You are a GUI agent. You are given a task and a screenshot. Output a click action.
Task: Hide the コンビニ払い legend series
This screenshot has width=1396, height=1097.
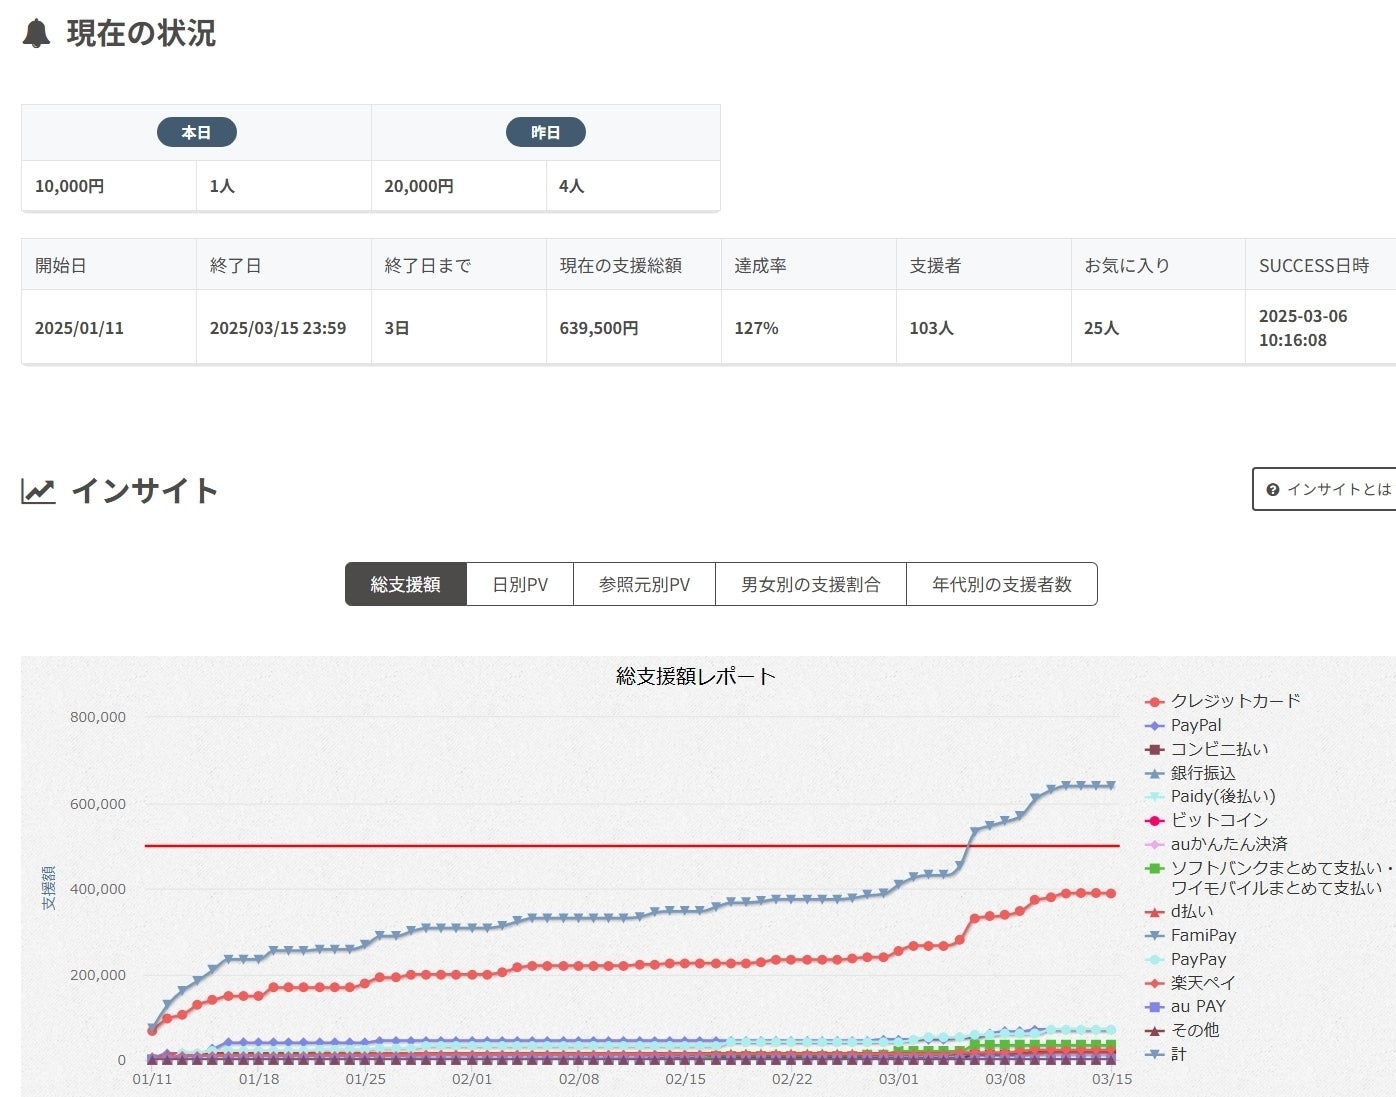(1218, 749)
